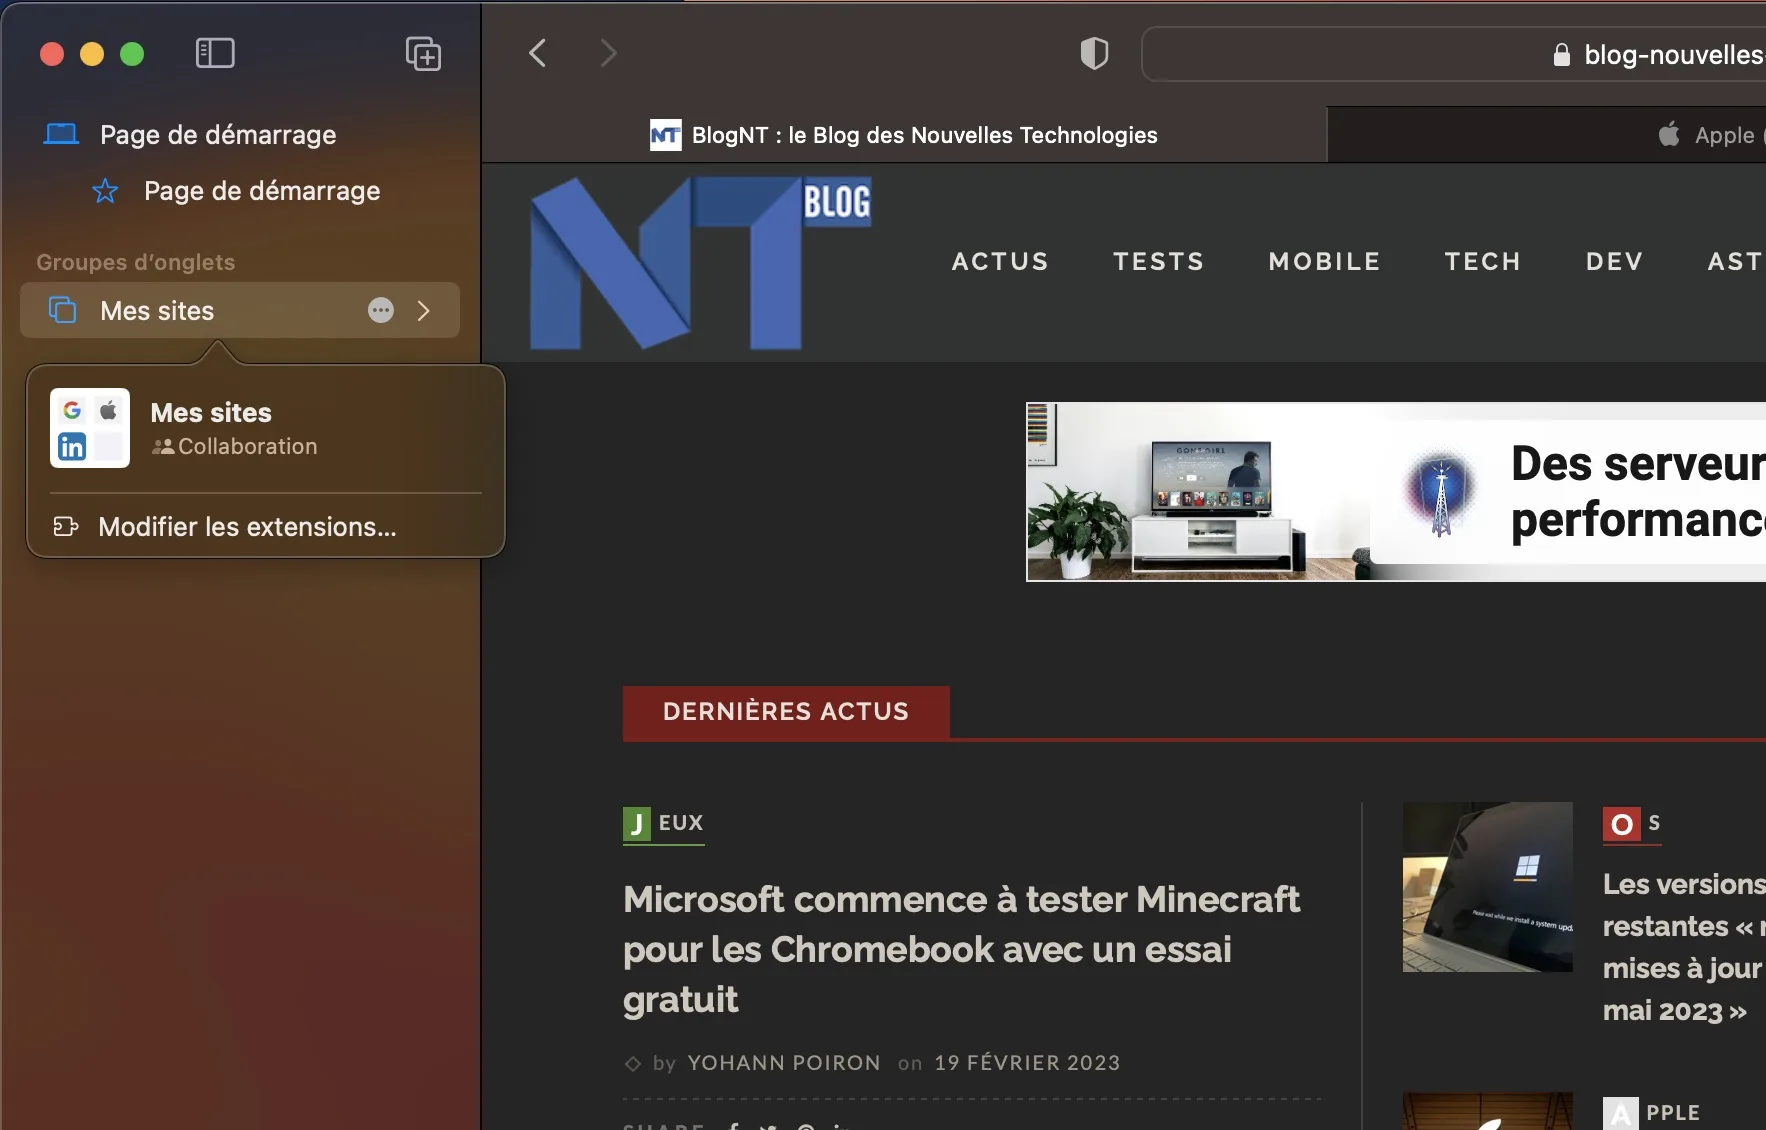Go forward with the forward arrow
This screenshot has height=1130, width=1766.
pyautogui.click(x=608, y=53)
